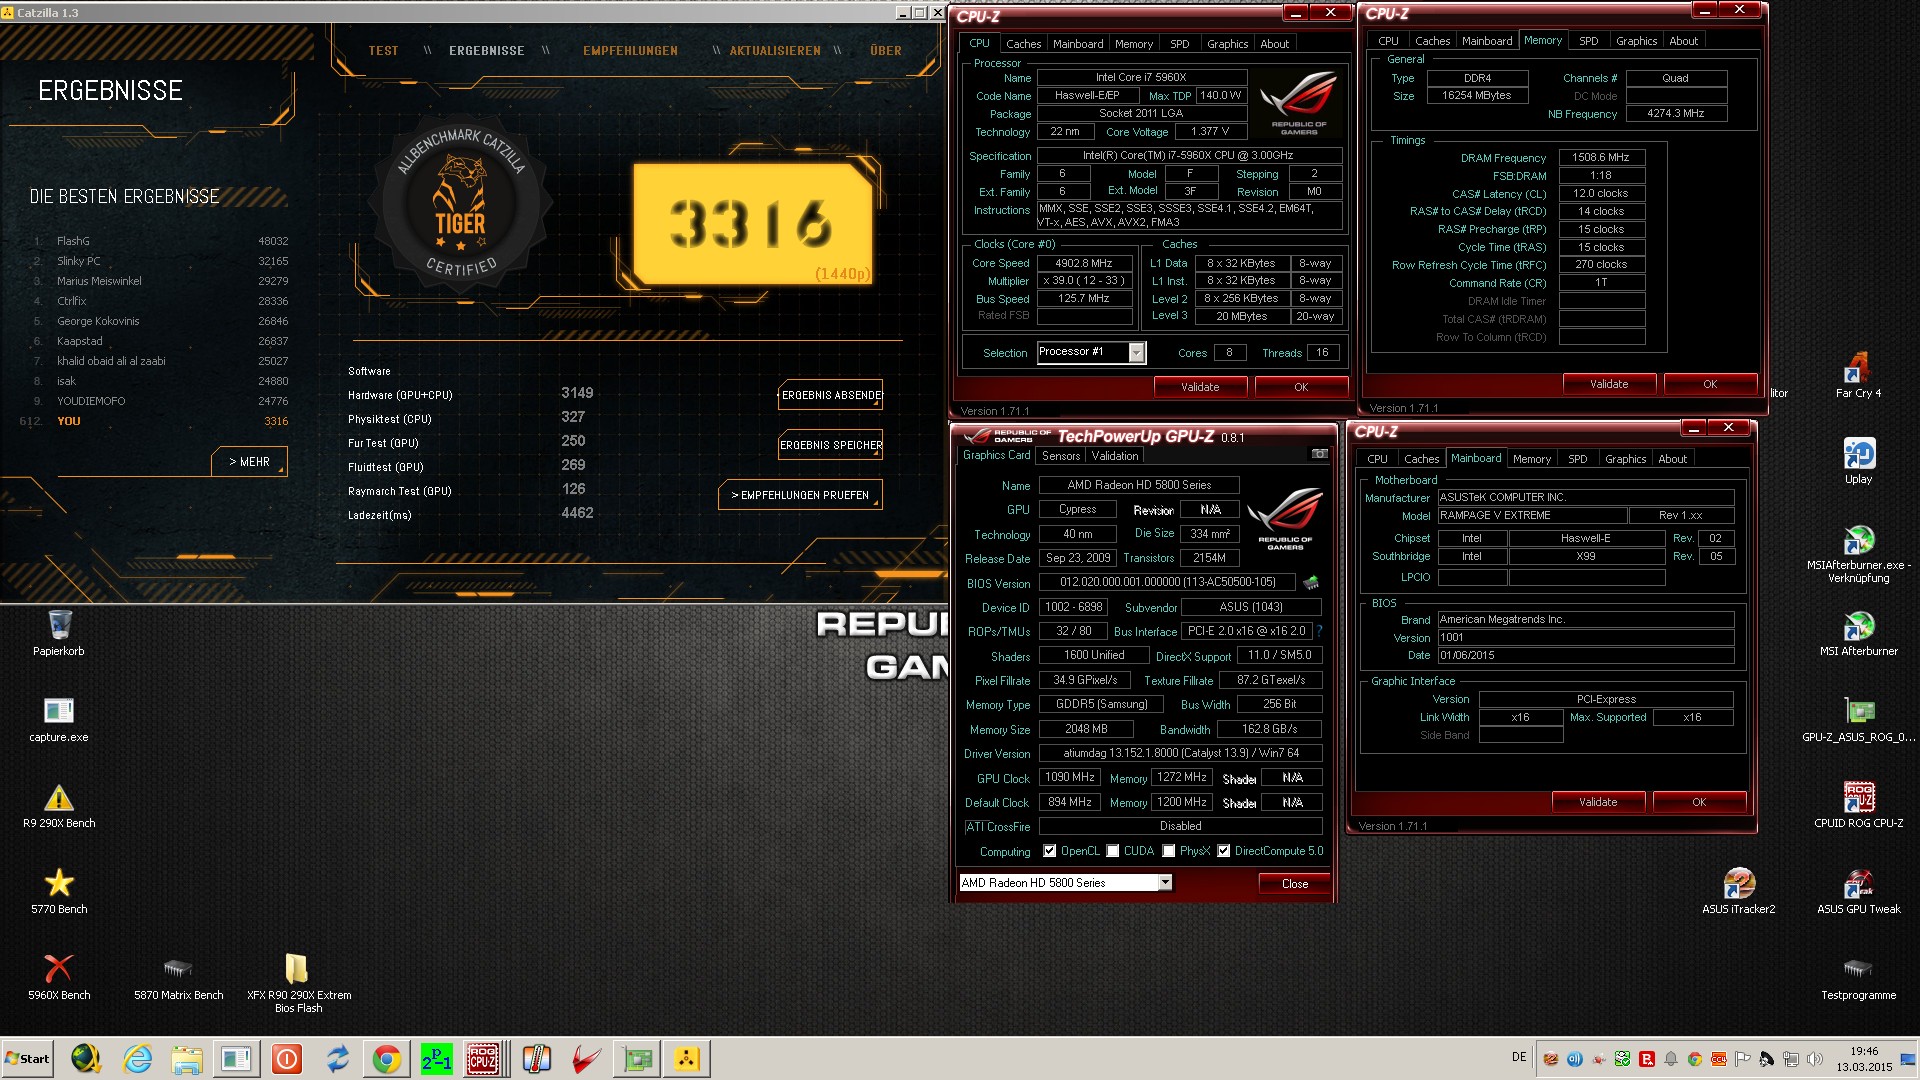The width and height of the screenshot is (1920, 1080).
Task: Open the Papierkorb recycle bin icon
Action: 59,633
